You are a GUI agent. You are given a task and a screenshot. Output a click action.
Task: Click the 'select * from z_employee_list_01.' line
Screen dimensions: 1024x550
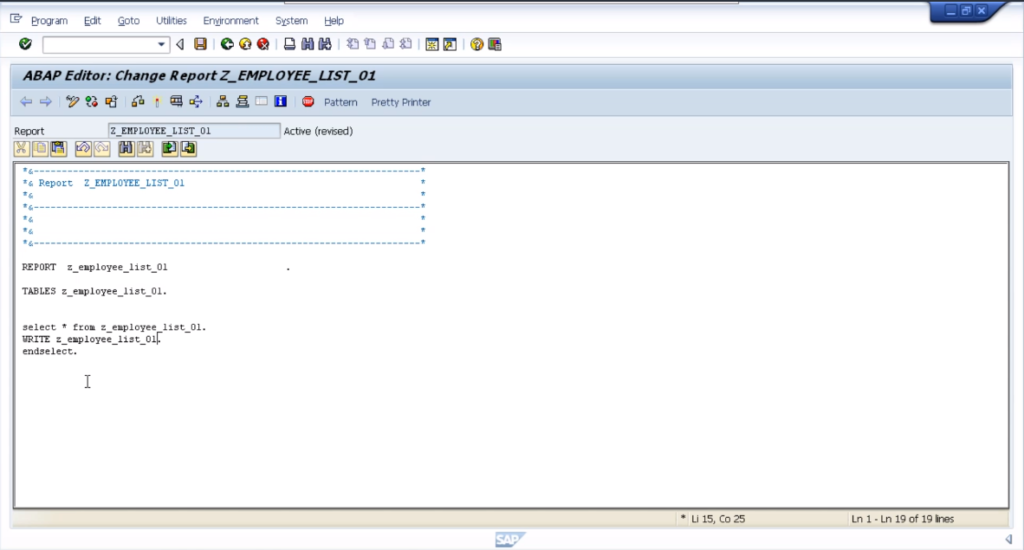click(x=114, y=327)
